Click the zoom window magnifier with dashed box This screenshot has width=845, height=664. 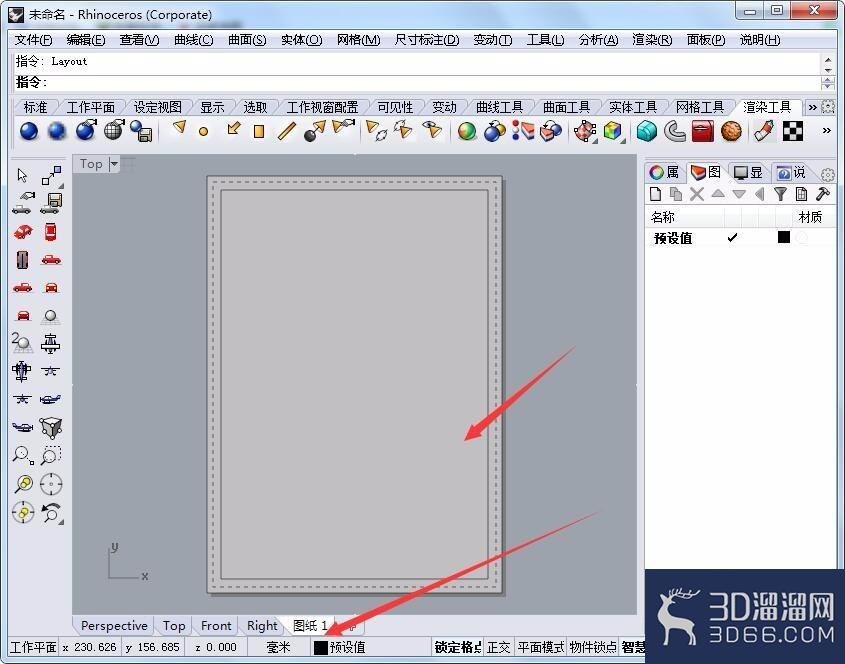51,455
